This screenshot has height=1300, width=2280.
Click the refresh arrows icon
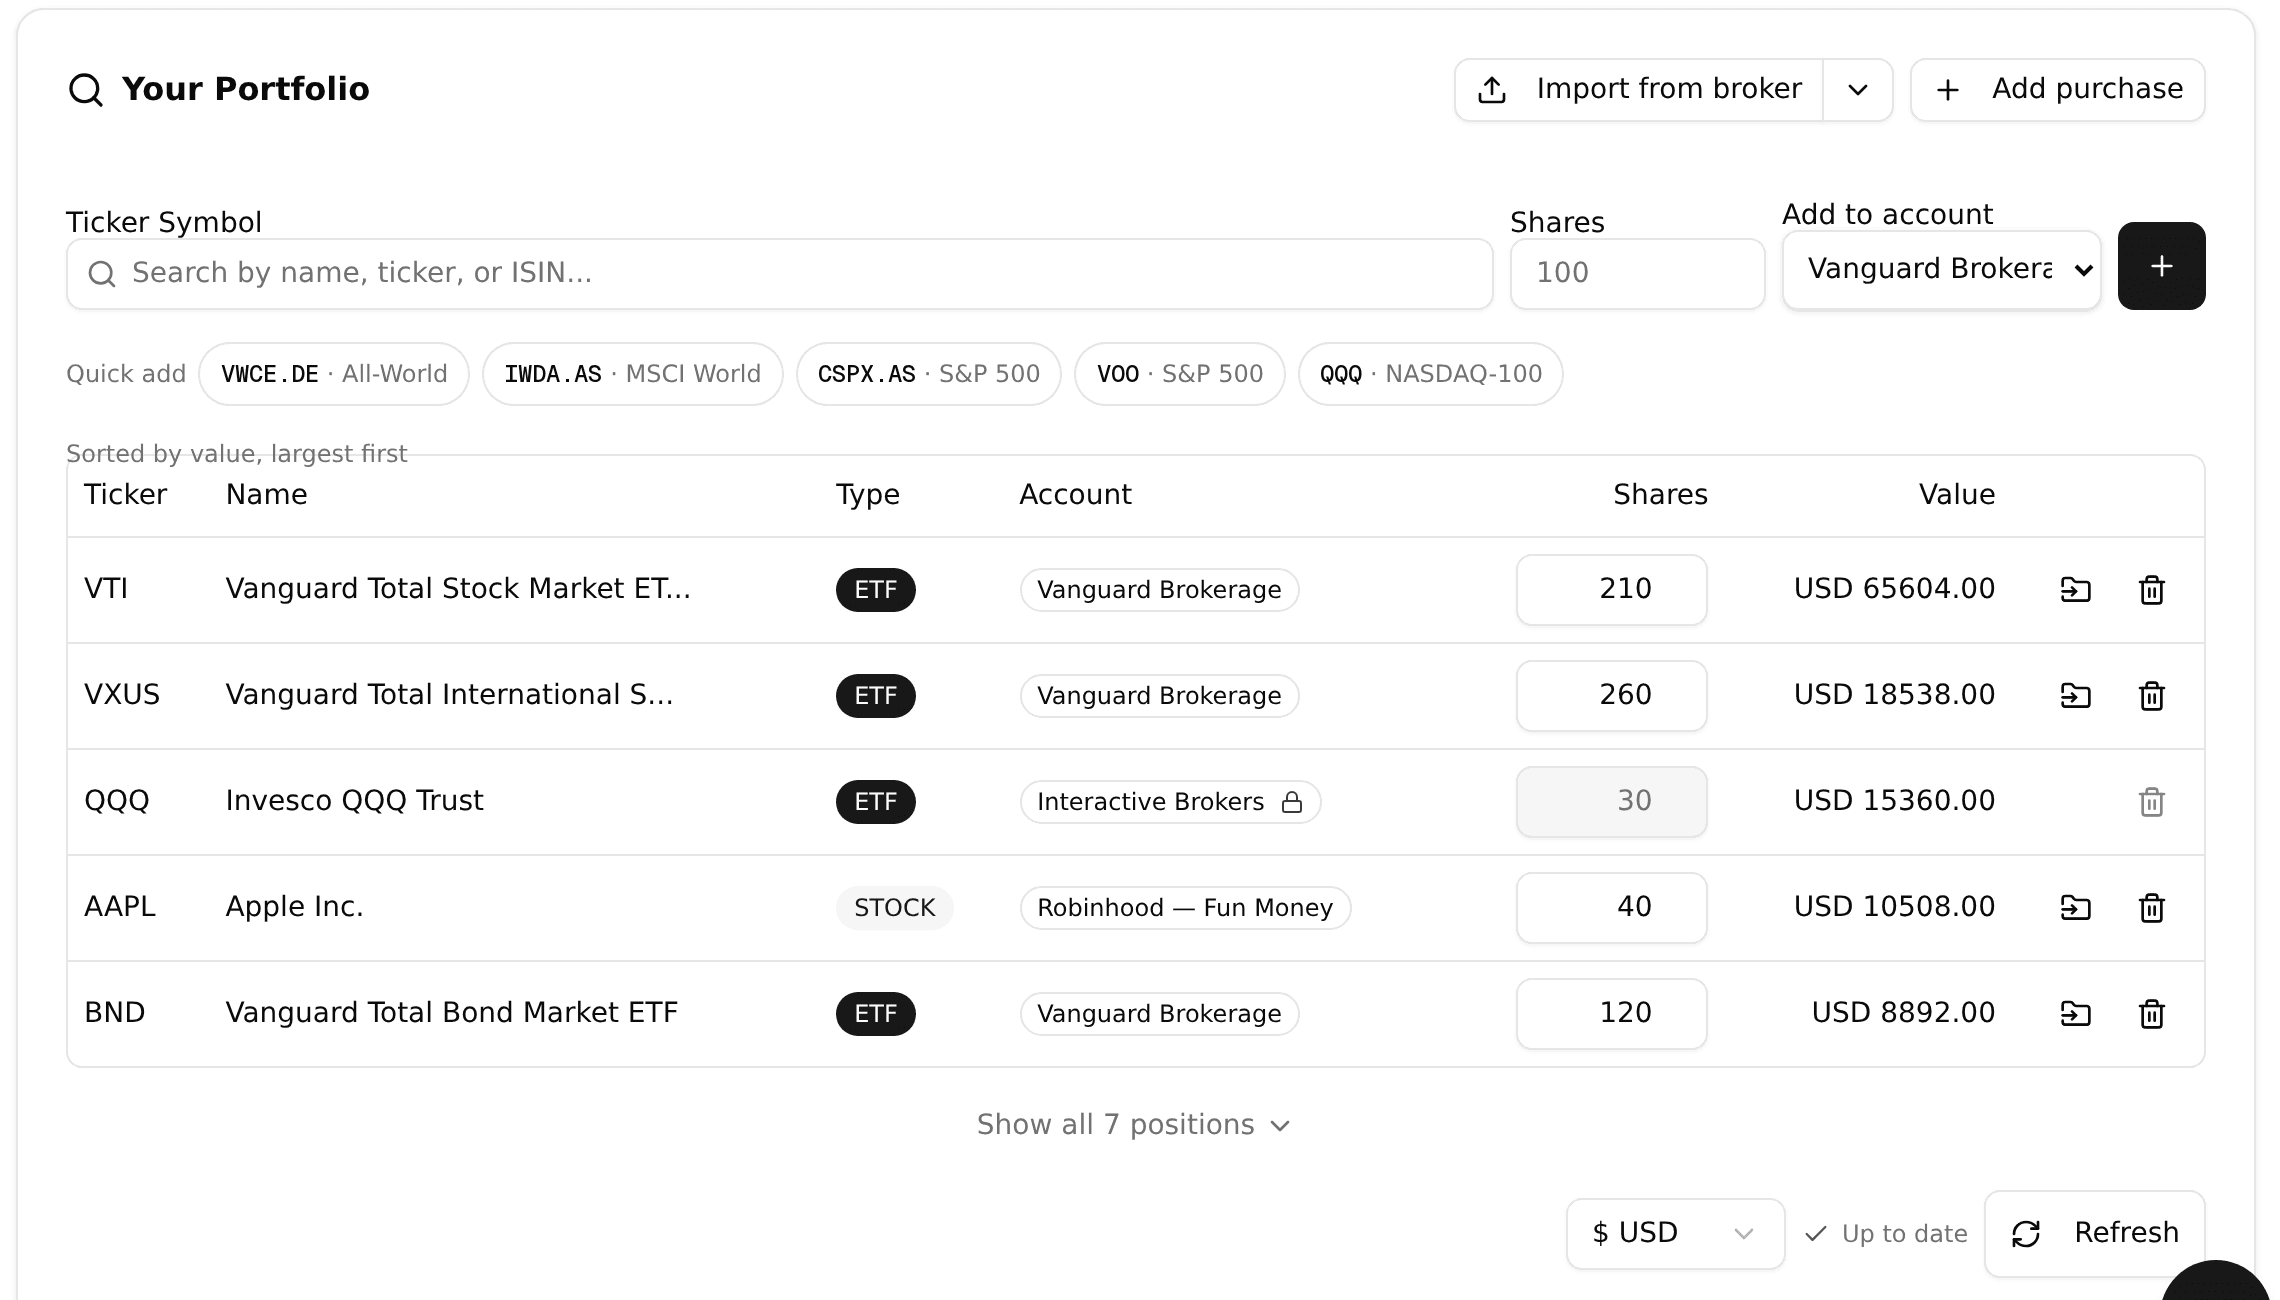coord(2026,1235)
